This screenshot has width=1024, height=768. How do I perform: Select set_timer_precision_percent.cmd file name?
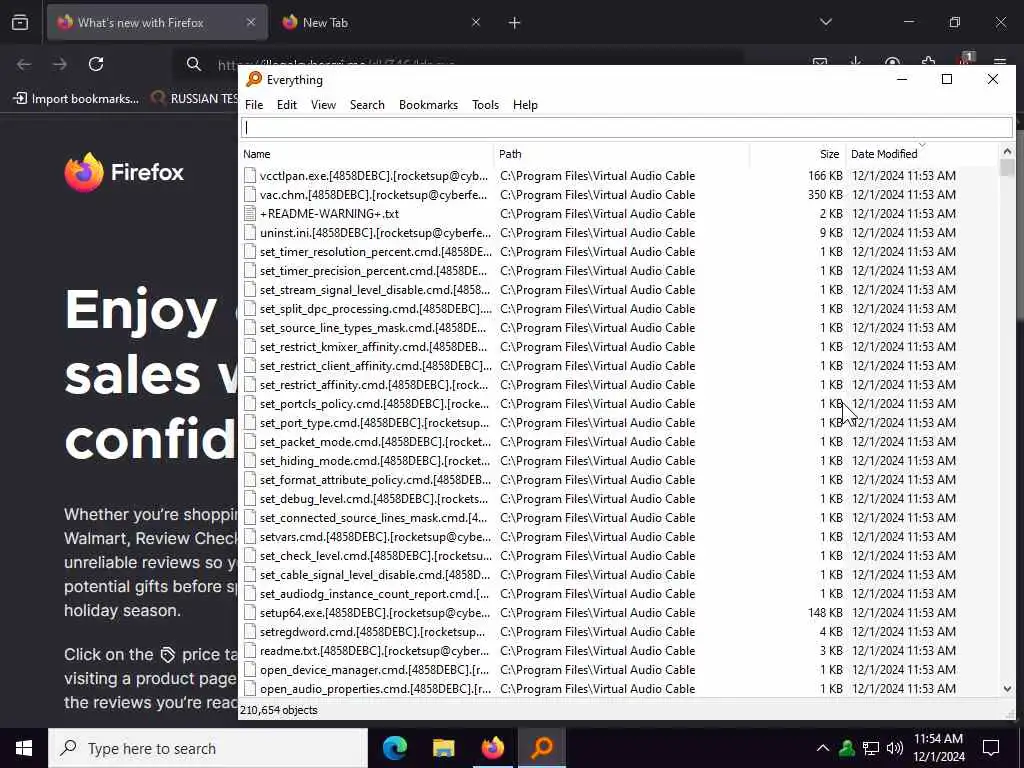click(x=374, y=270)
